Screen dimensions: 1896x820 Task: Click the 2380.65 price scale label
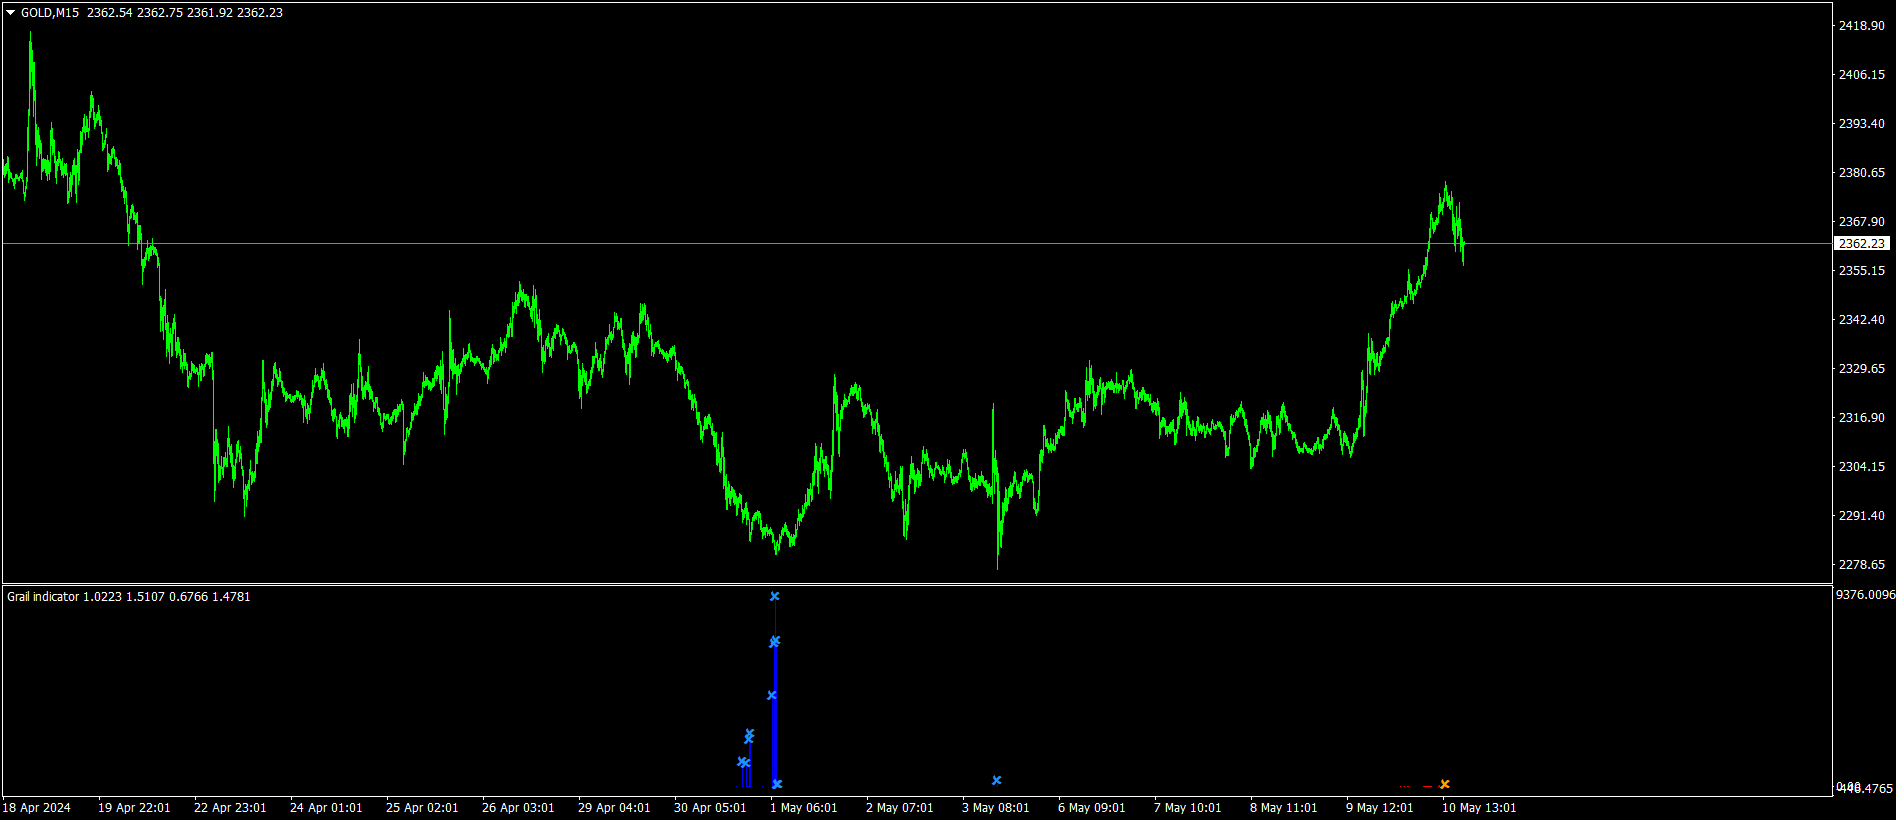(1862, 173)
